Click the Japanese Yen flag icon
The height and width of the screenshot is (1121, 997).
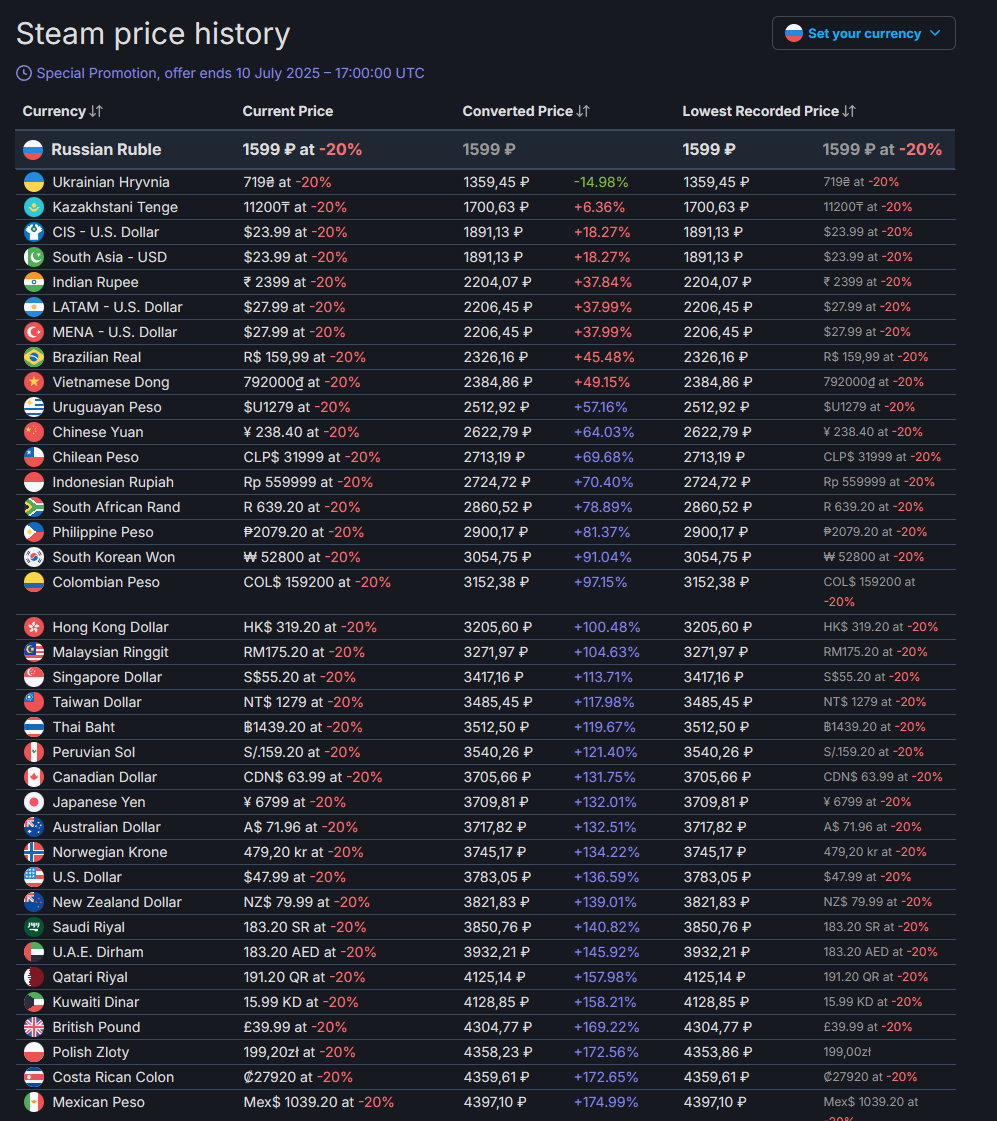coord(34,803)
